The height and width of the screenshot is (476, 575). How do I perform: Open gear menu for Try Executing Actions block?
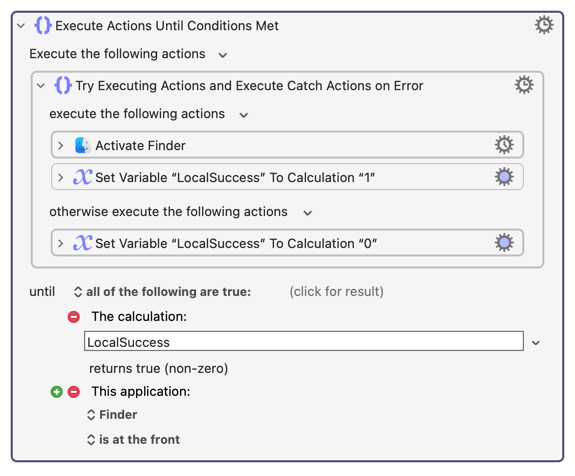(524, 85)
